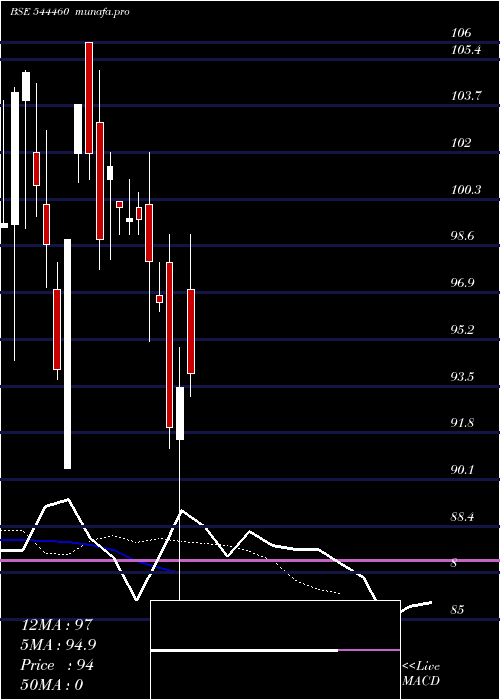Click the 12MA : 97 indicator text
This screenshot has height=700, width=500.
57,625
